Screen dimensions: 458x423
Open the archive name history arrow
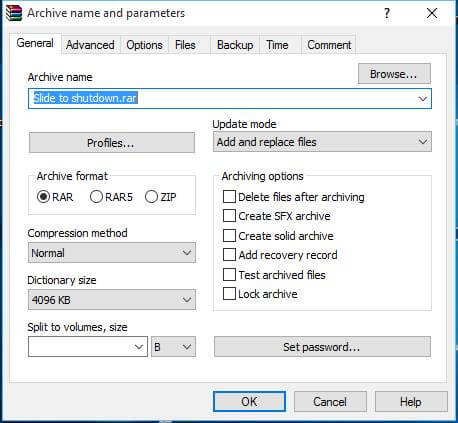423,99
